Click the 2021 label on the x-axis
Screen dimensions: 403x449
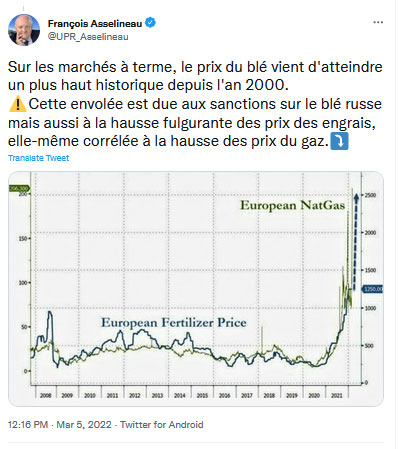coord(336,395)
